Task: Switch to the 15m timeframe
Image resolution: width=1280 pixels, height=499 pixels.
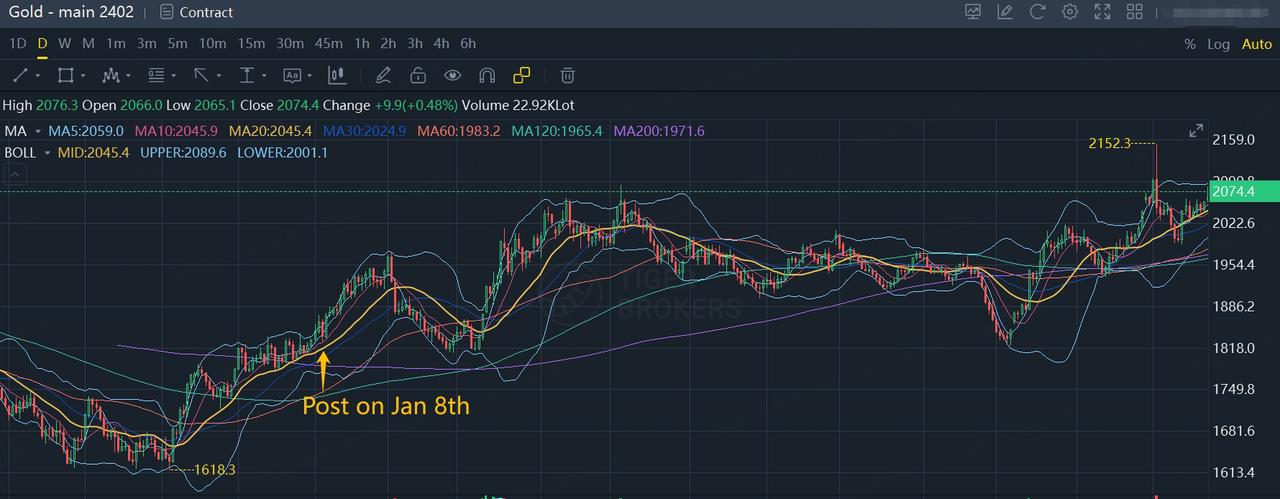Action: [251, 44]
